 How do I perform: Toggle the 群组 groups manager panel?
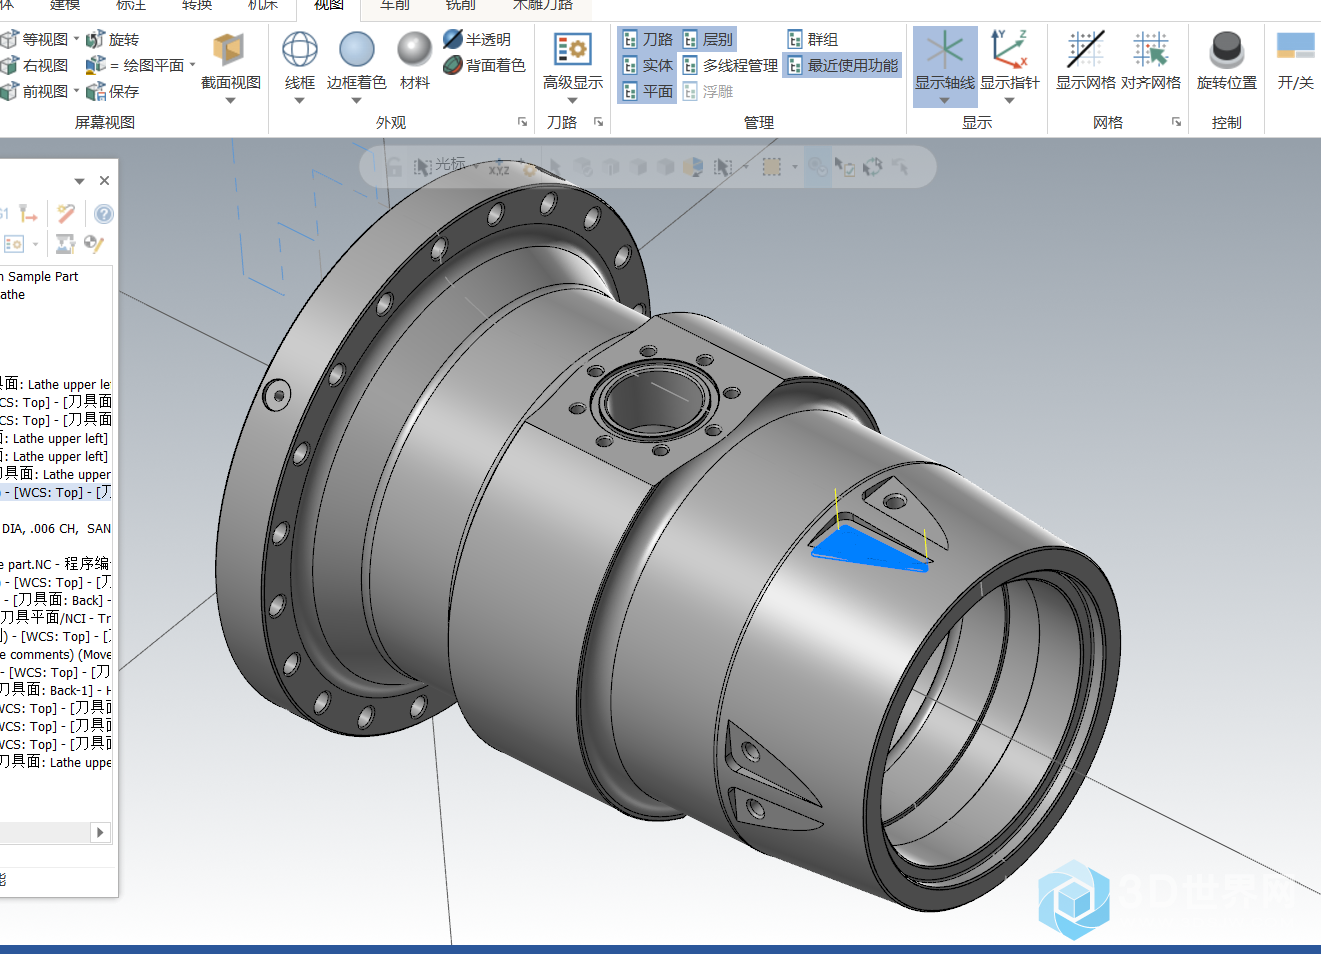pyautogui.click(x=813, y=39)
